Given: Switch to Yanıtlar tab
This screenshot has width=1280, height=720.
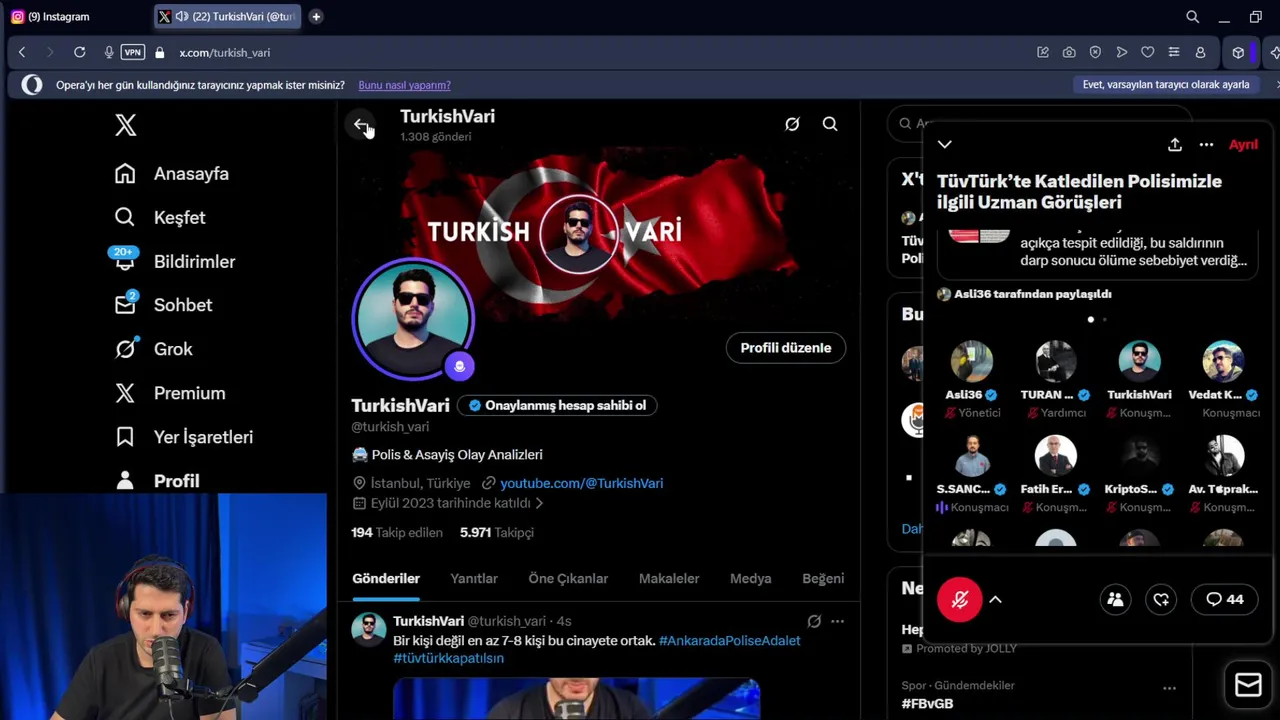Looking at the screenshot, I should click(x=474, y=578).
